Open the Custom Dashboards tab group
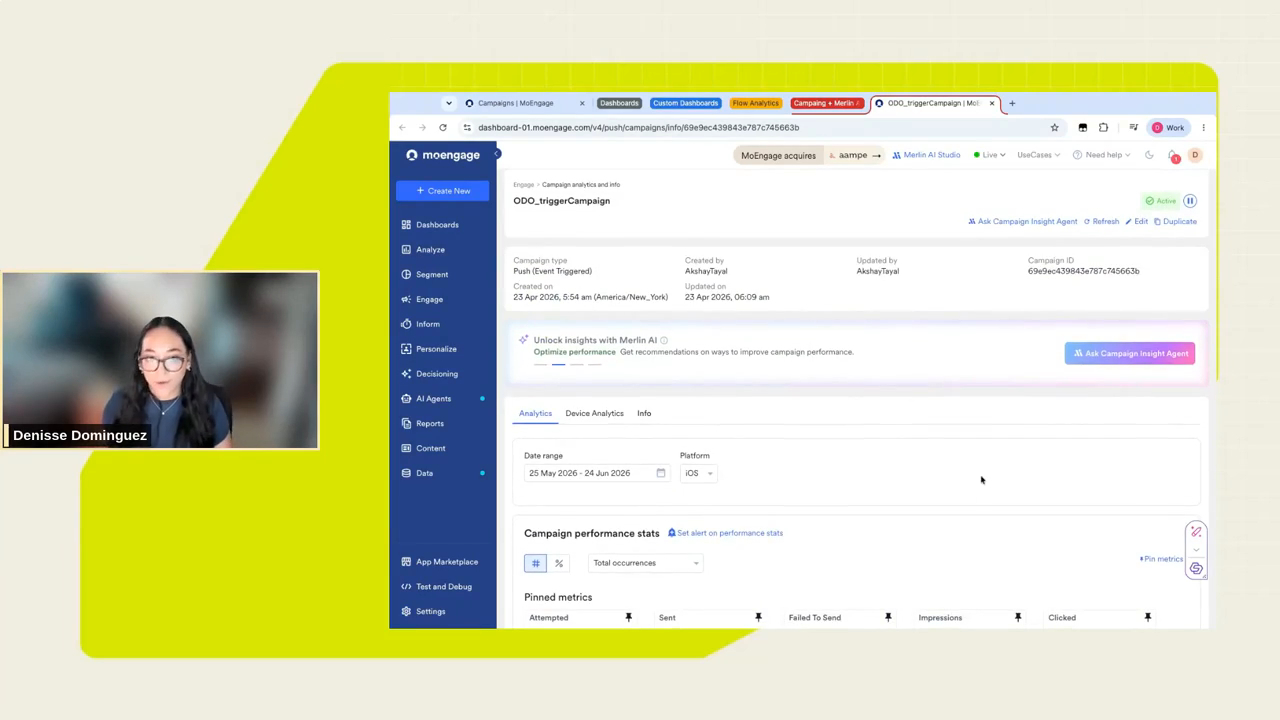Viewport: 1280px width, 720px height. click(x=685, y=103)
